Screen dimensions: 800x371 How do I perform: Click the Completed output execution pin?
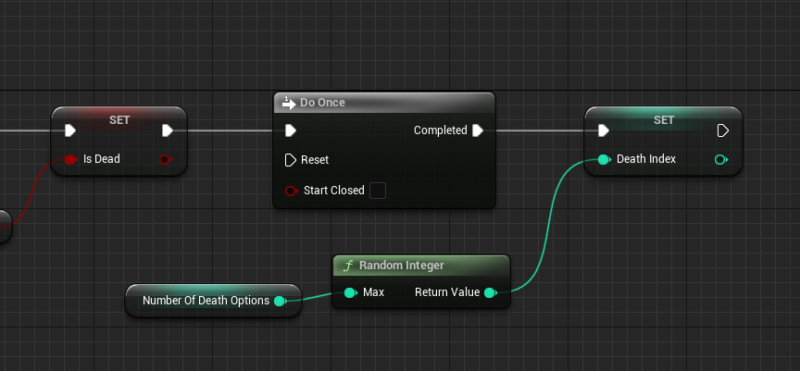[x=478, y=131]
